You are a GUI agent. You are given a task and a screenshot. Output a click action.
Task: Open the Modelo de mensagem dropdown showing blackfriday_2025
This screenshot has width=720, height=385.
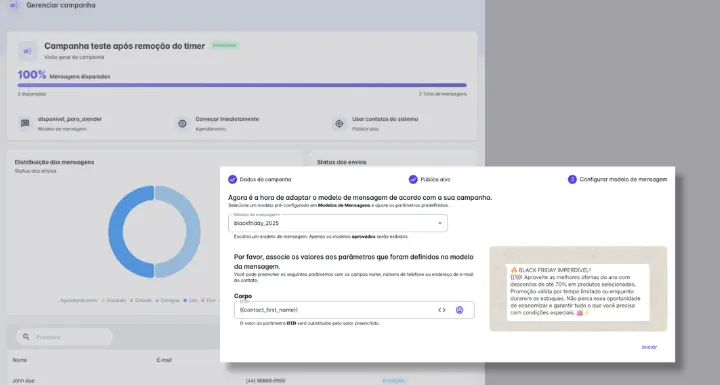pos(338,223)
